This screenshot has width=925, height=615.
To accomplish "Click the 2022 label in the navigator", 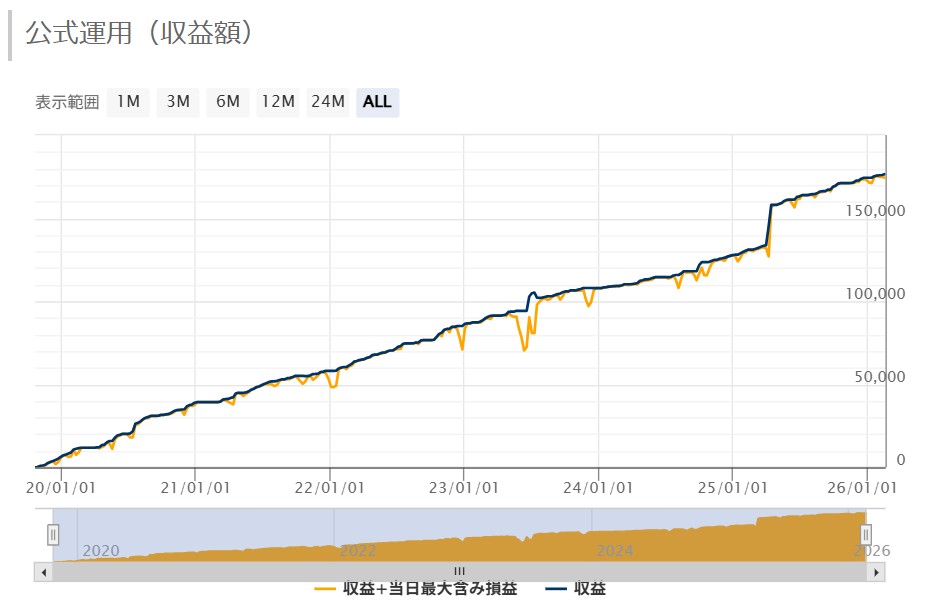I will (358, 551).
